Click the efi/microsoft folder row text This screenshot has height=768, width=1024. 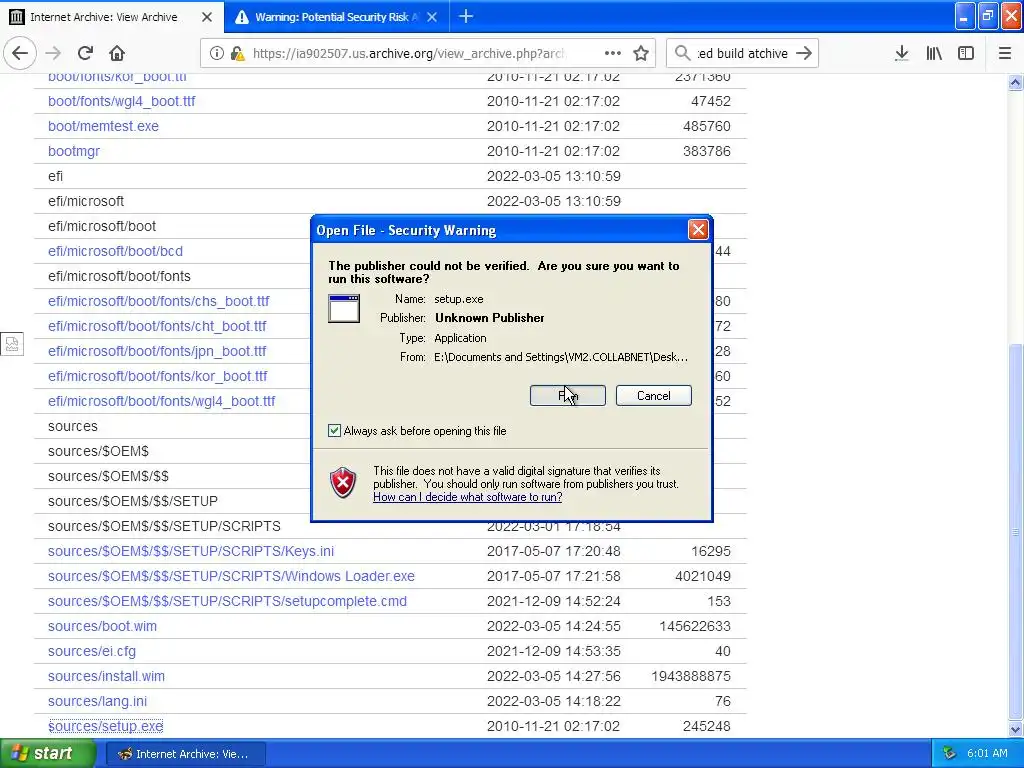click(x=86, y=201)
